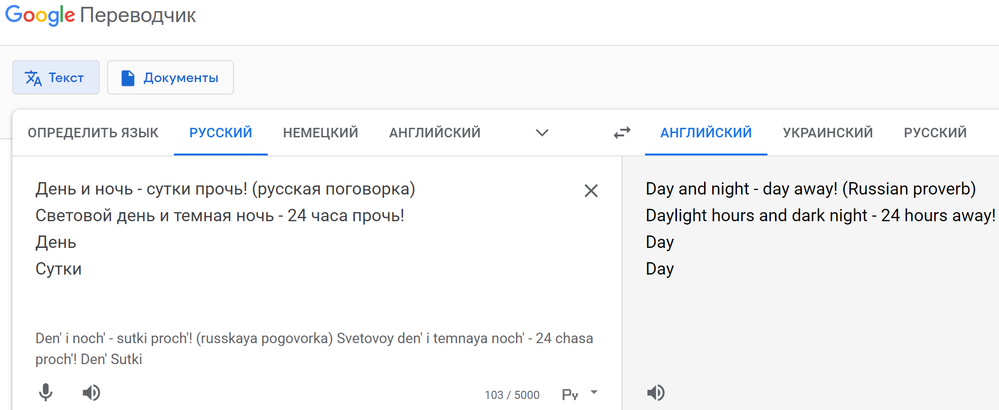Expand the source language list chevron

point(543,133)
